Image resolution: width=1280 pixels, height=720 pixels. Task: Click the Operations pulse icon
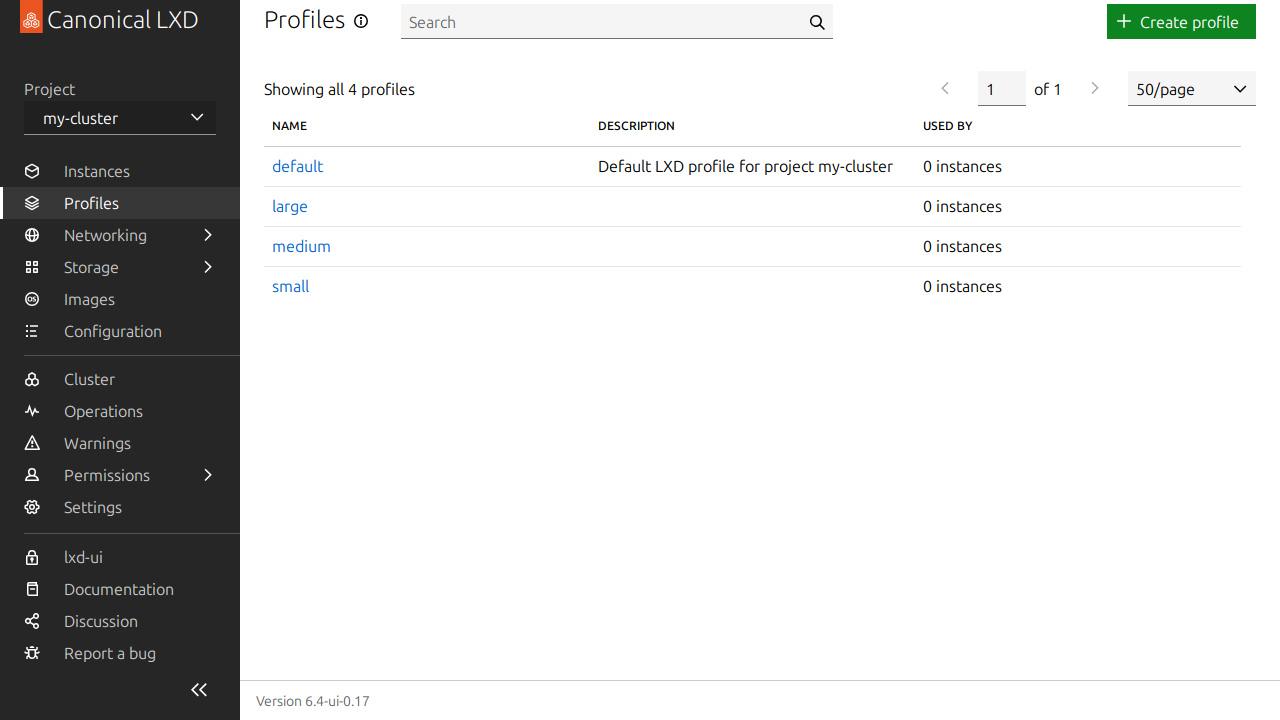[32, 411]
